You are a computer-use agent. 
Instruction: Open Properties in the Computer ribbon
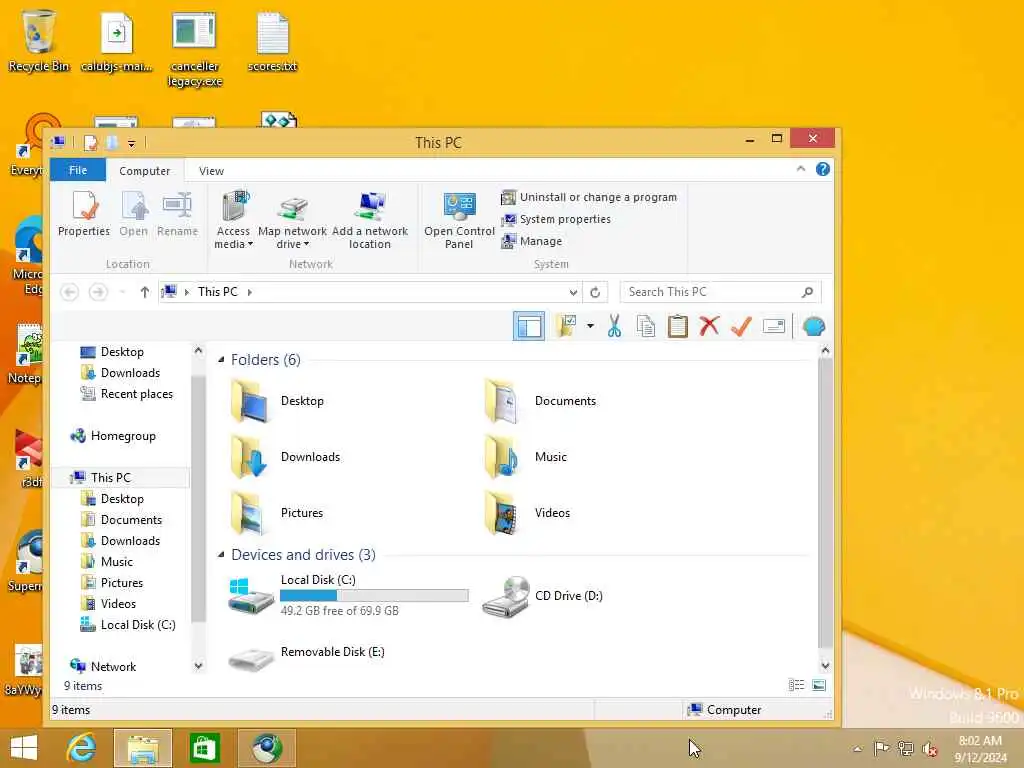[x=84, y=214]
